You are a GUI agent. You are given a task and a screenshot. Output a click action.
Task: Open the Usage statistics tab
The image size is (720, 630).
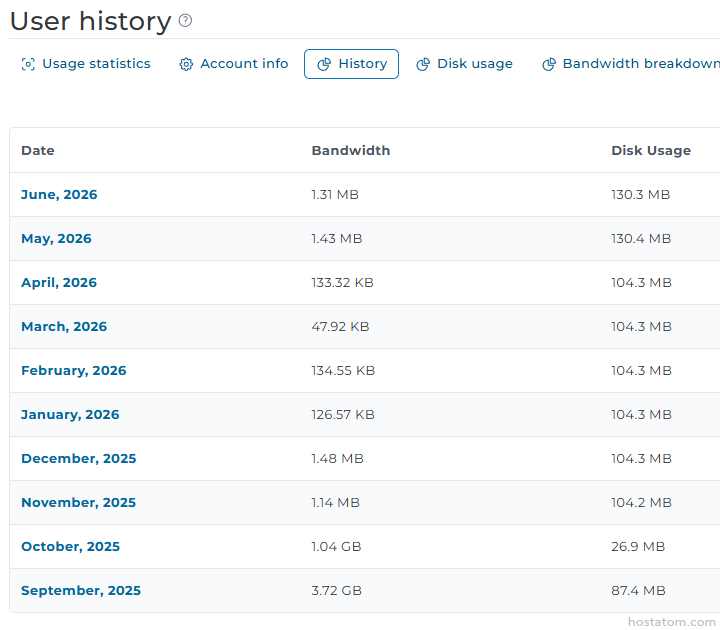click(x=86, y=64)
